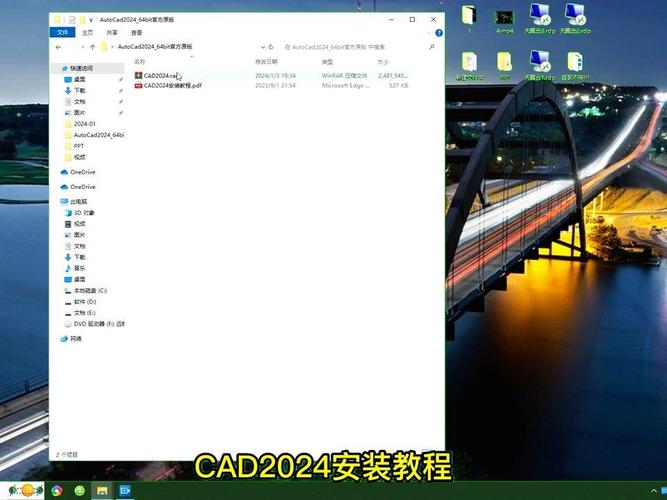667x500 pixels.
Task: Switch to the 查看 ribbon tab
Action: point(137,33)
